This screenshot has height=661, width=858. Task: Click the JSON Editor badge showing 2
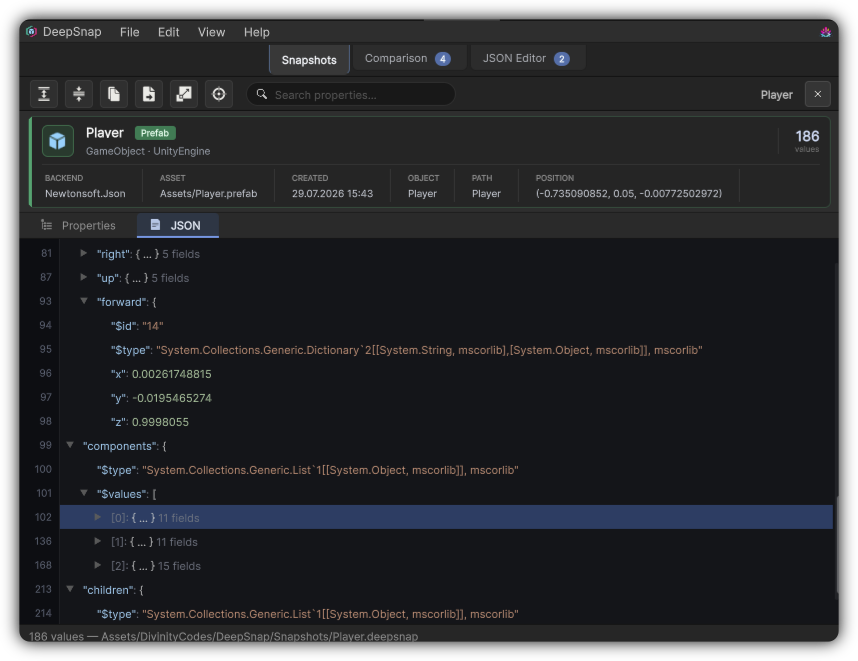561,59
